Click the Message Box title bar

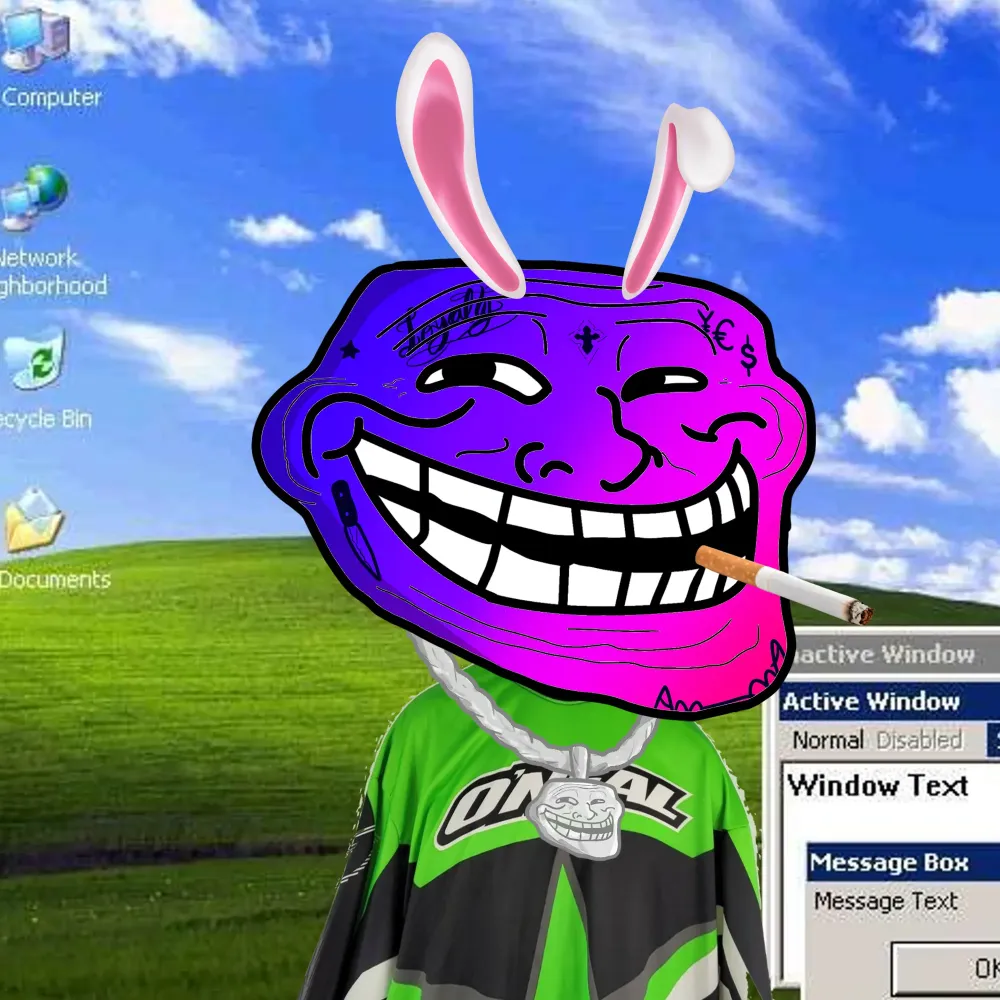point(903,863)
